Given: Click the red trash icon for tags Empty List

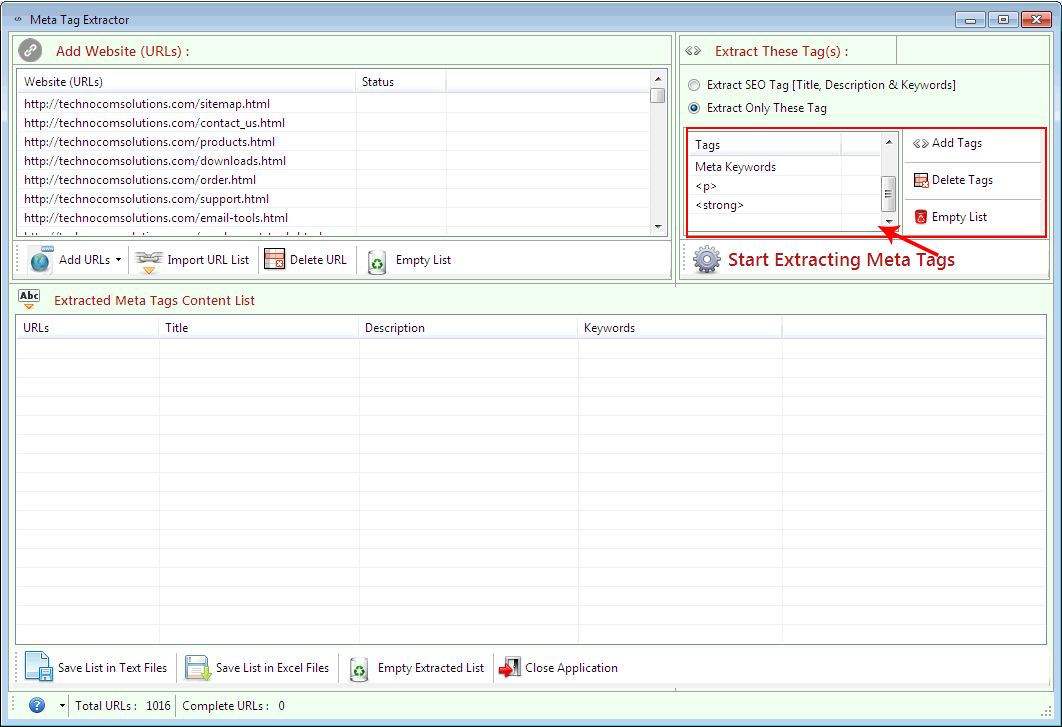Looking at the screenshot, I should (920, 217).
